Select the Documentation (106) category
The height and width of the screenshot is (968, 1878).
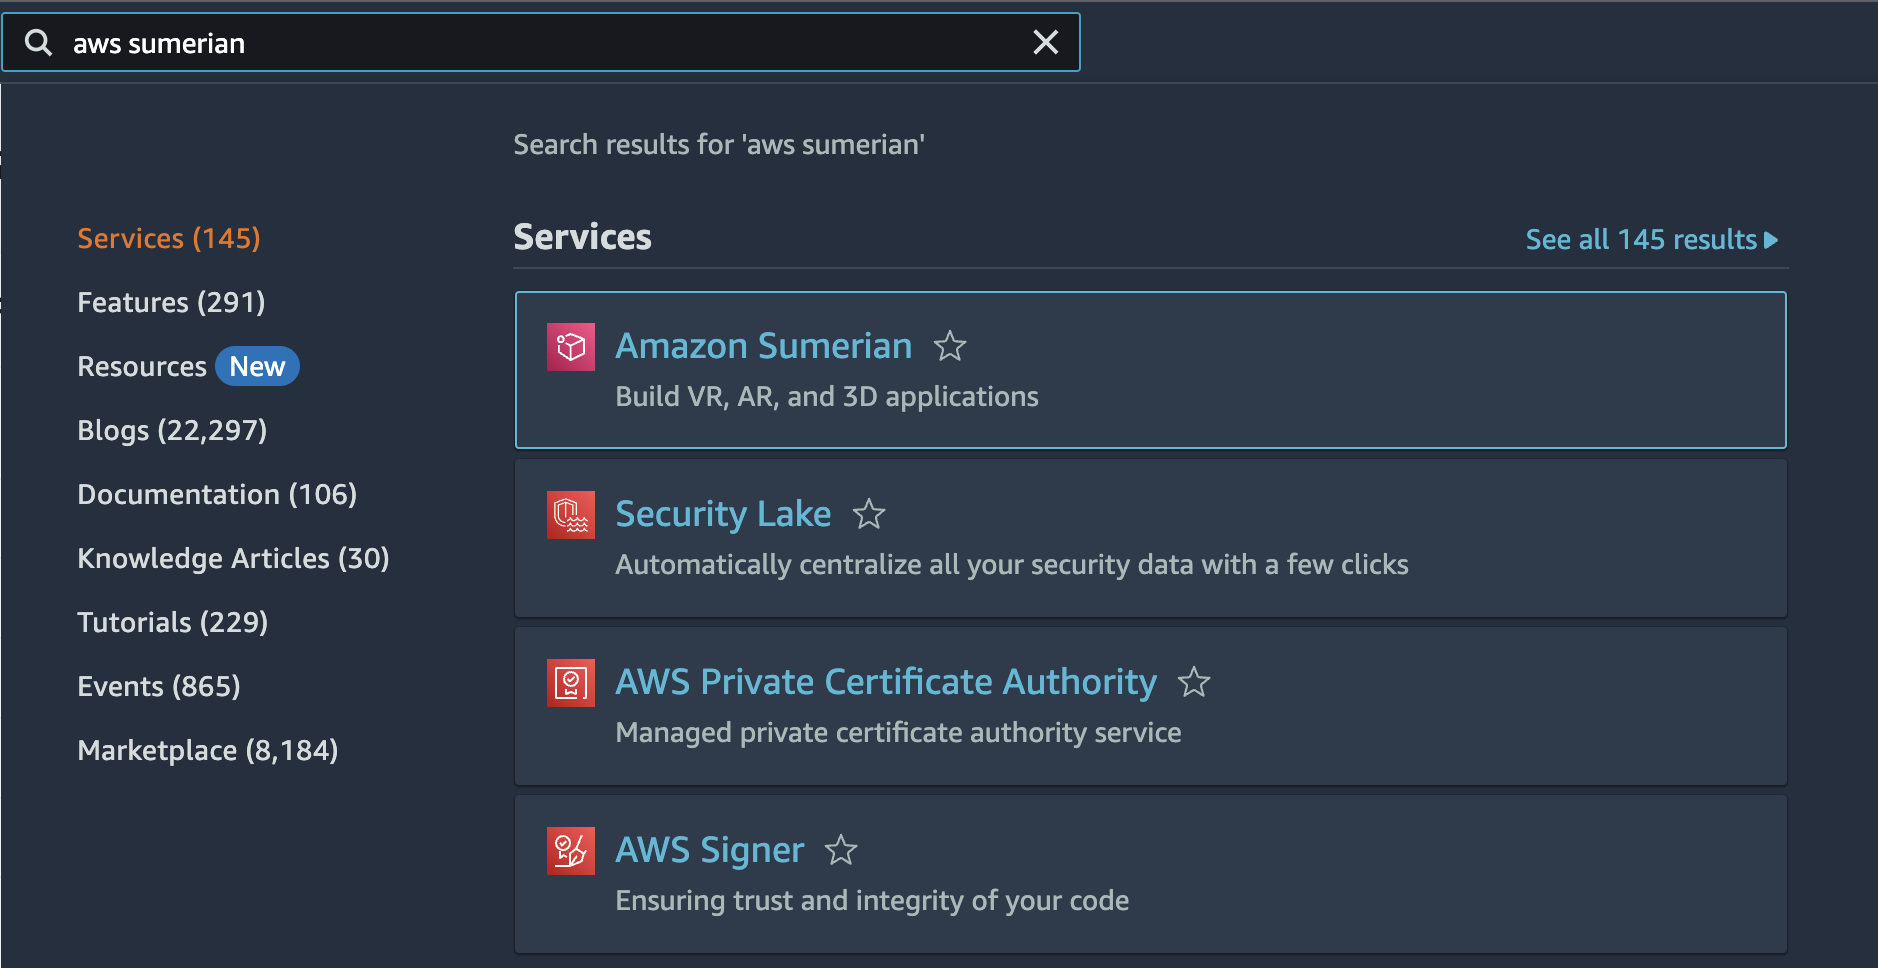217,494
